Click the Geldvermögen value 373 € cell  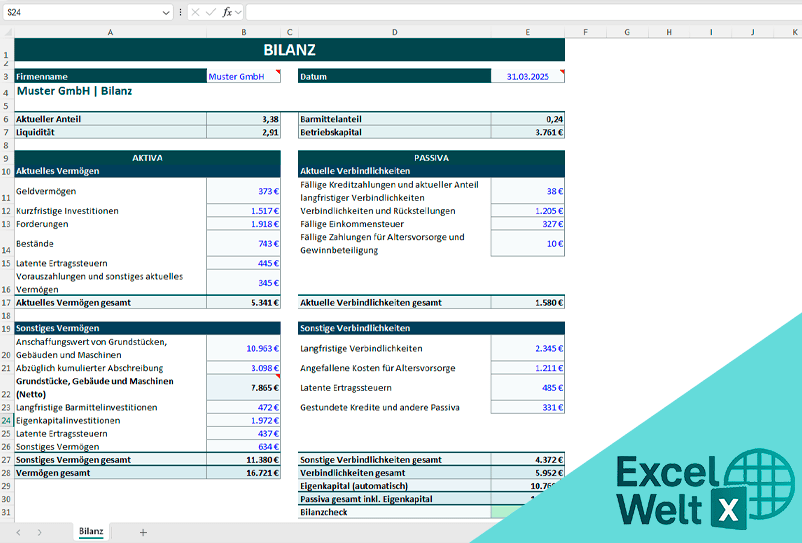(243, 191)
